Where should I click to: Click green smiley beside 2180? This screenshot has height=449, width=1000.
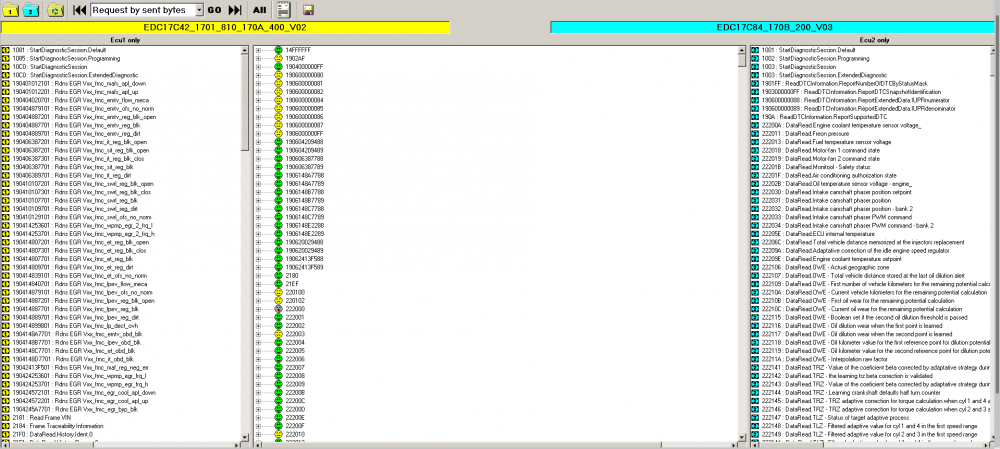(278, 276)
